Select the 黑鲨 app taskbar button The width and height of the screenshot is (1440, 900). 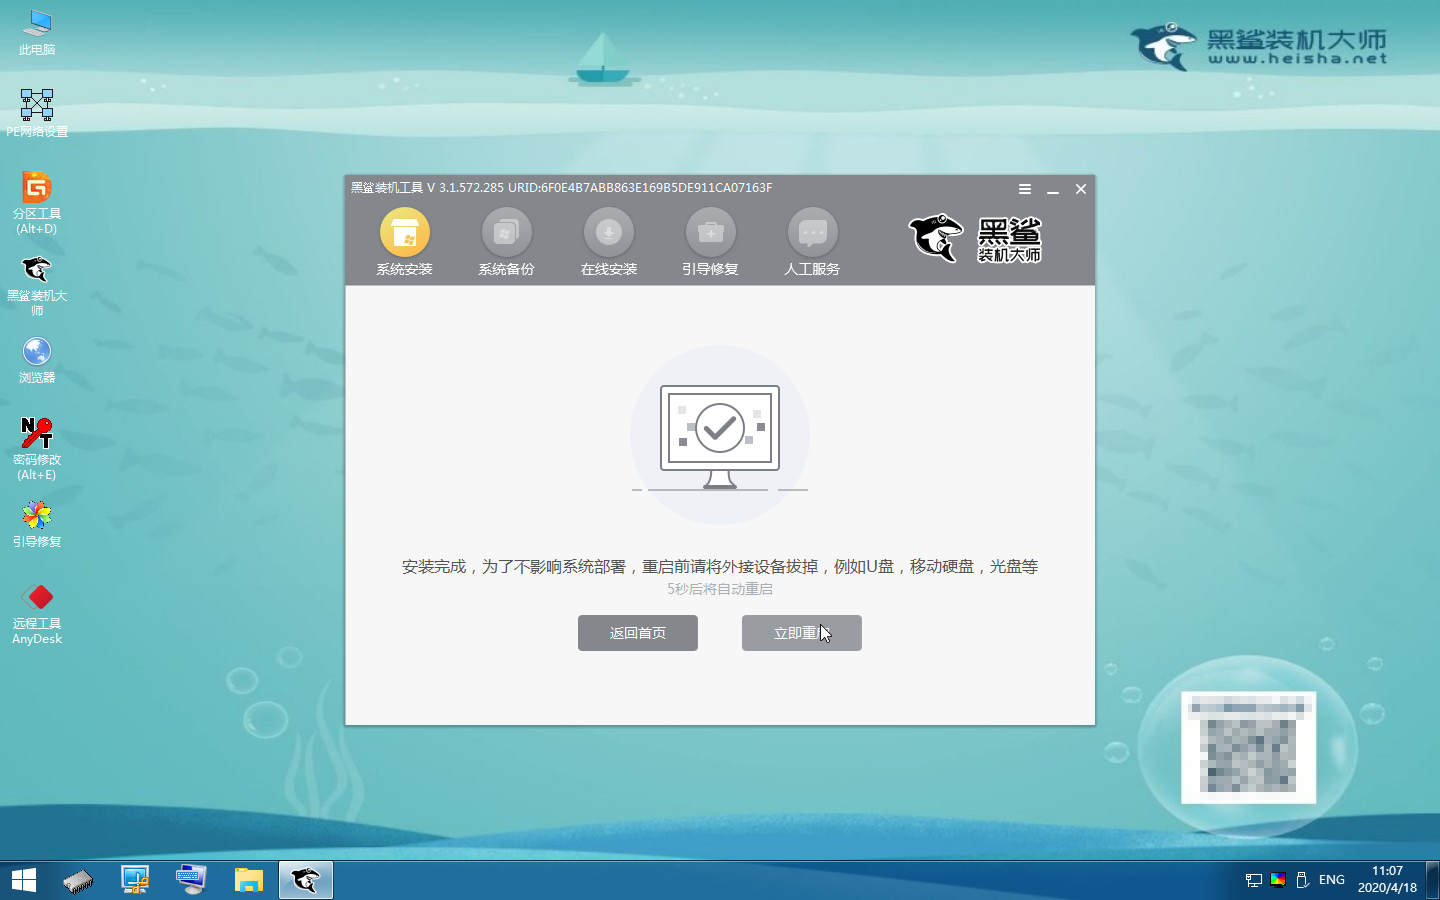(305, 880)
